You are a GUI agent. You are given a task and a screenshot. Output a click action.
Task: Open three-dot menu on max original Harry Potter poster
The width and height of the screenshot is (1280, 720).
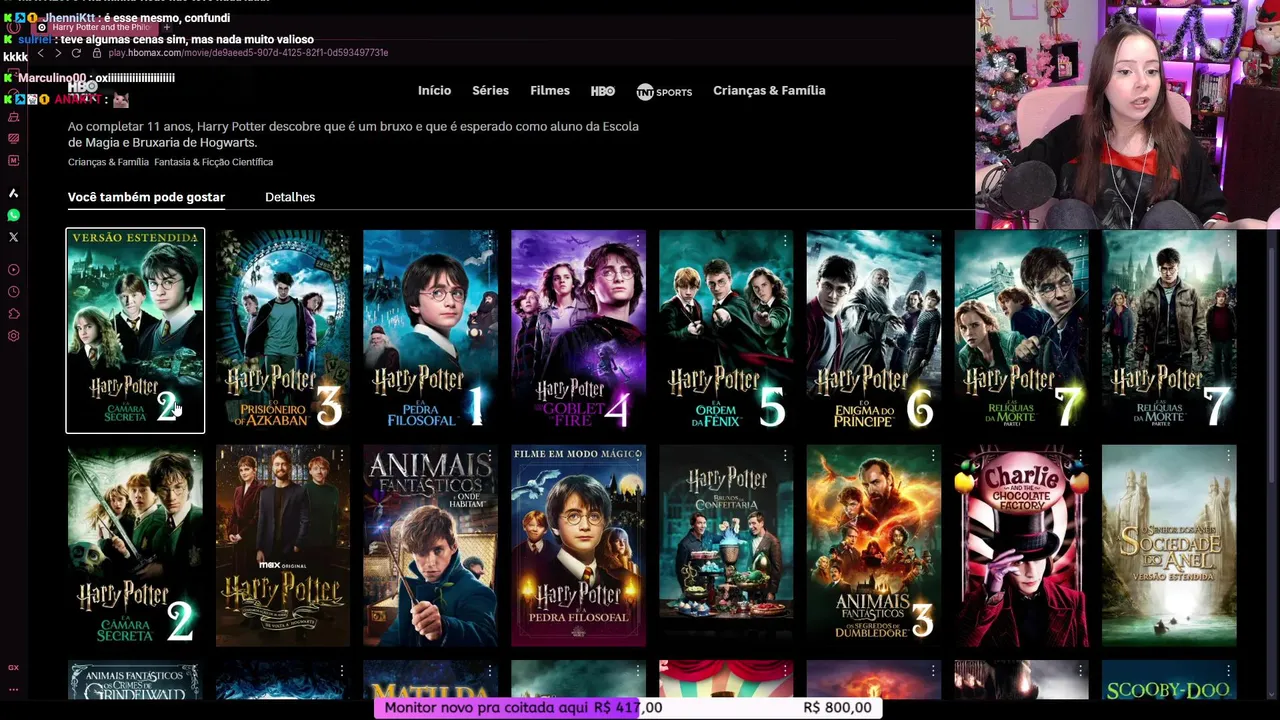[x=341, y=456]
